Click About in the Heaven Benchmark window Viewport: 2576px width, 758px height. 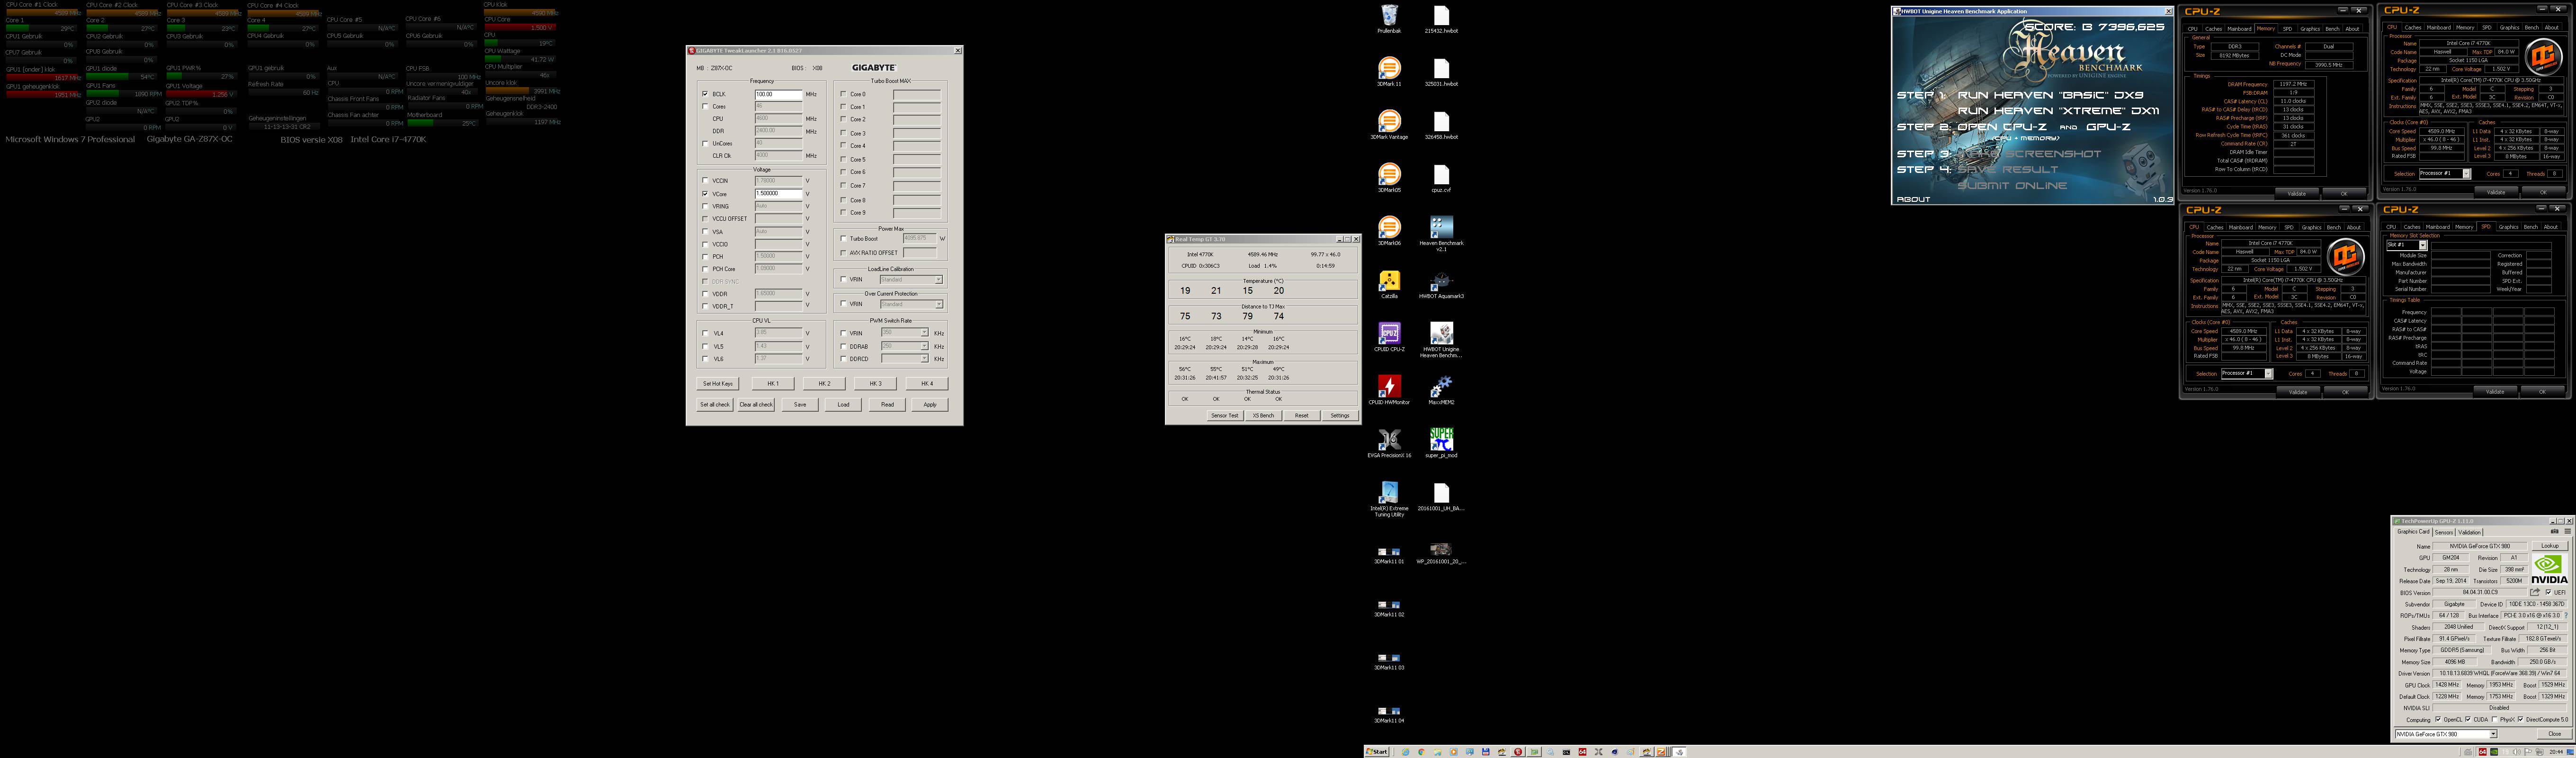point(1914,199)
